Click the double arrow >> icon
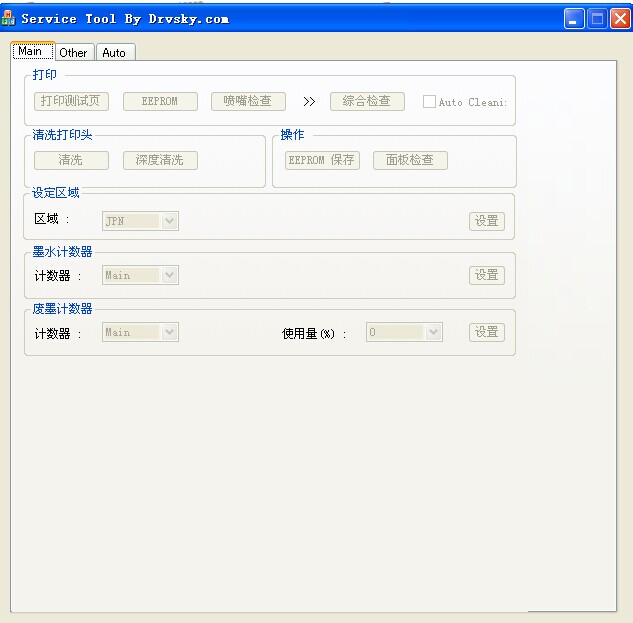 [309, 101]
